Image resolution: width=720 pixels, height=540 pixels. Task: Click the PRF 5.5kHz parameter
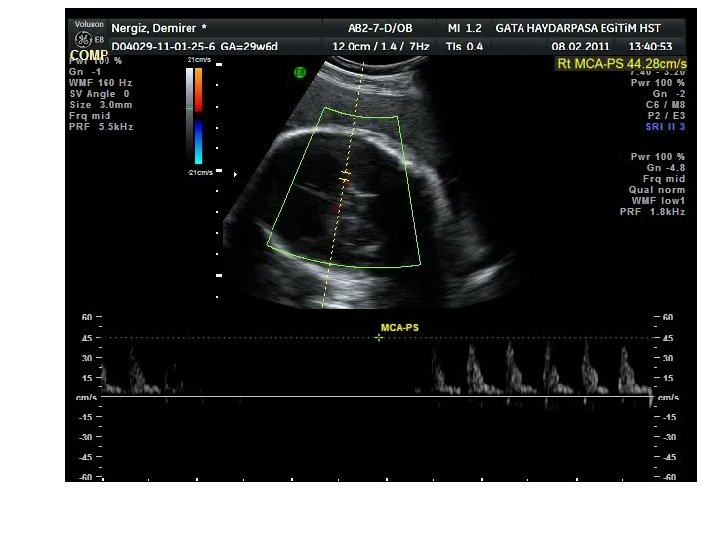pyautogui.click(x=101, y=127)
